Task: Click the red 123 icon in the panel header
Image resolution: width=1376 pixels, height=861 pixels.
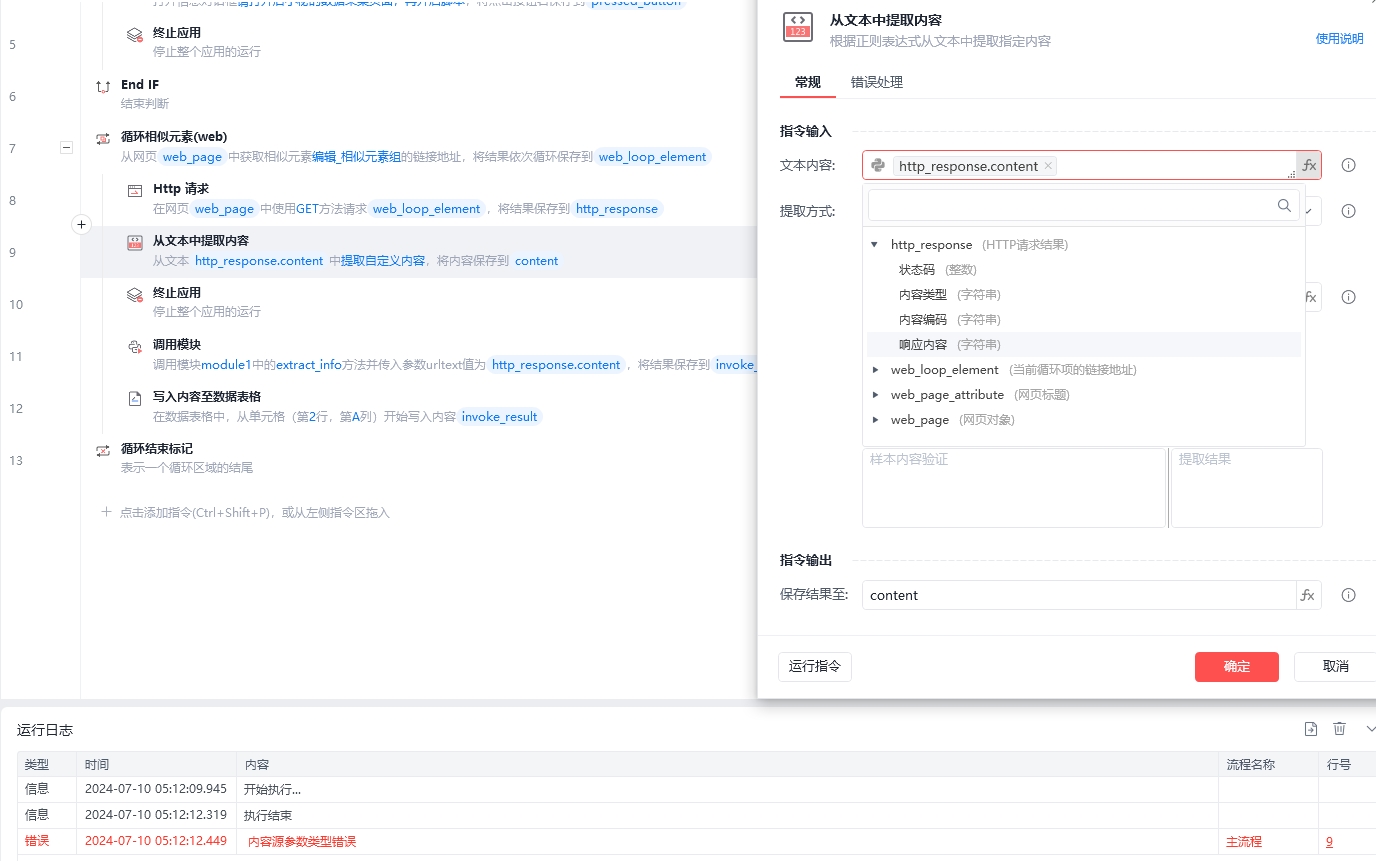Action: [x=797, y=27]
